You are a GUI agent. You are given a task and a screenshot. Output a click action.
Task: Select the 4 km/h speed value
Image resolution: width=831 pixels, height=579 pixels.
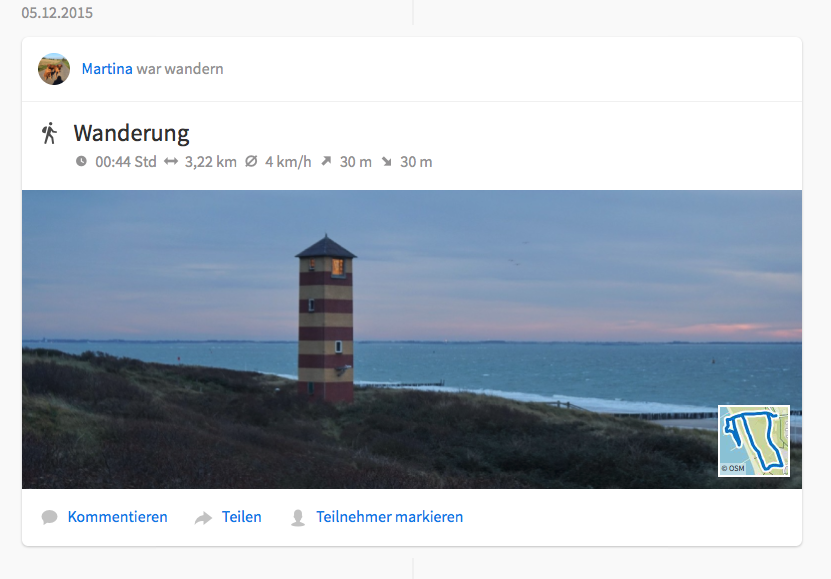pos(289,162)
